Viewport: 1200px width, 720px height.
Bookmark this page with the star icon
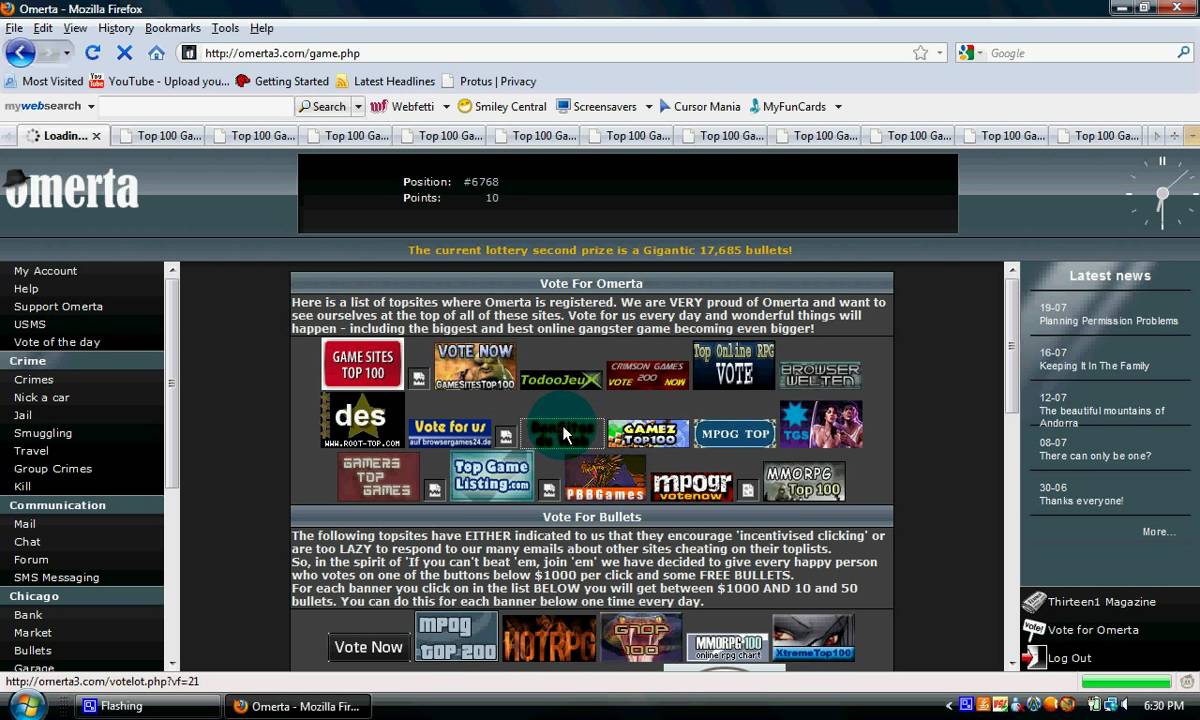920,53
